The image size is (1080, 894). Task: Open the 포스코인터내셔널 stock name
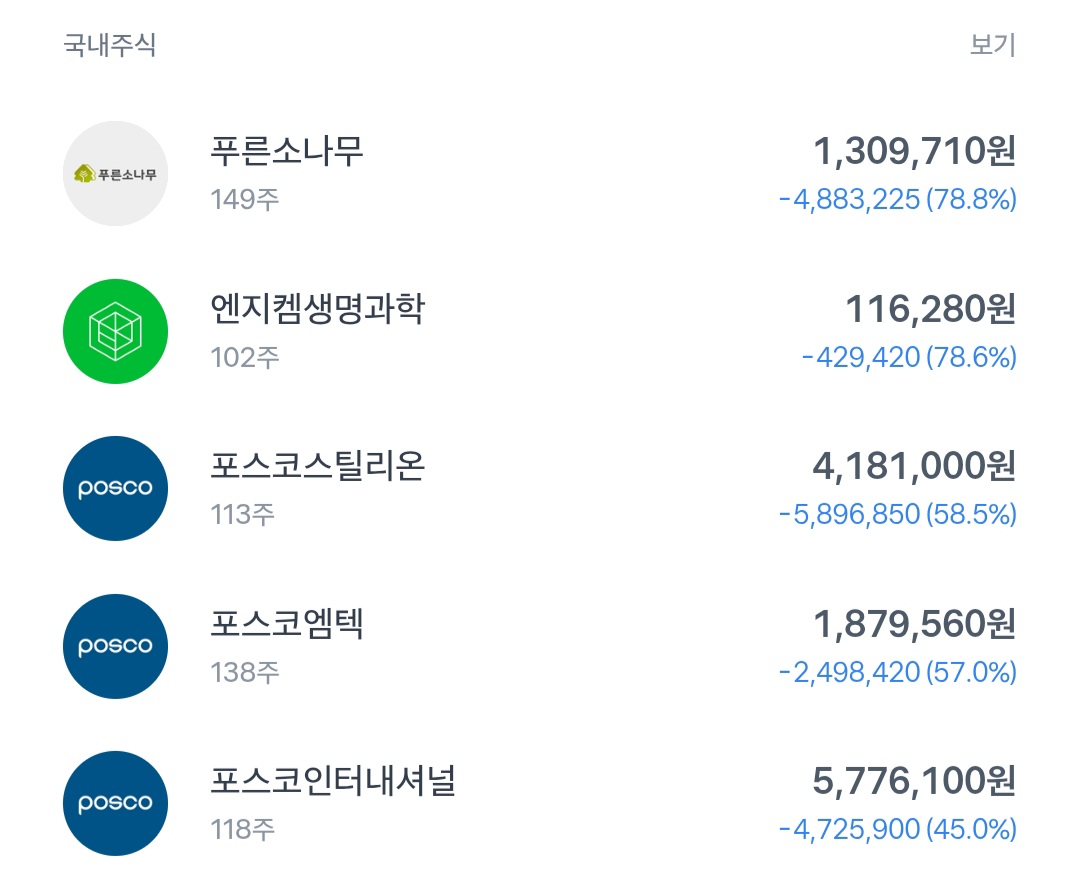point(333,781)
